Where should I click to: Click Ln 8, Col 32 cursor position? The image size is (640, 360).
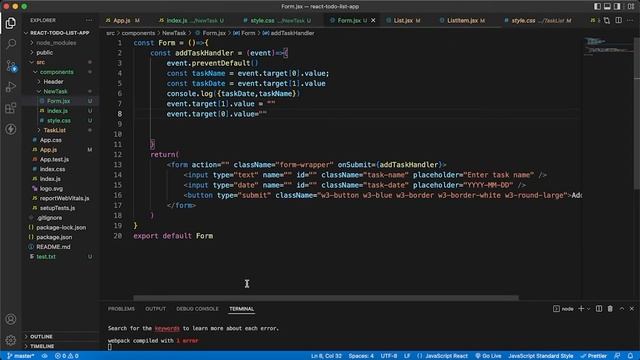pos(326,356)
